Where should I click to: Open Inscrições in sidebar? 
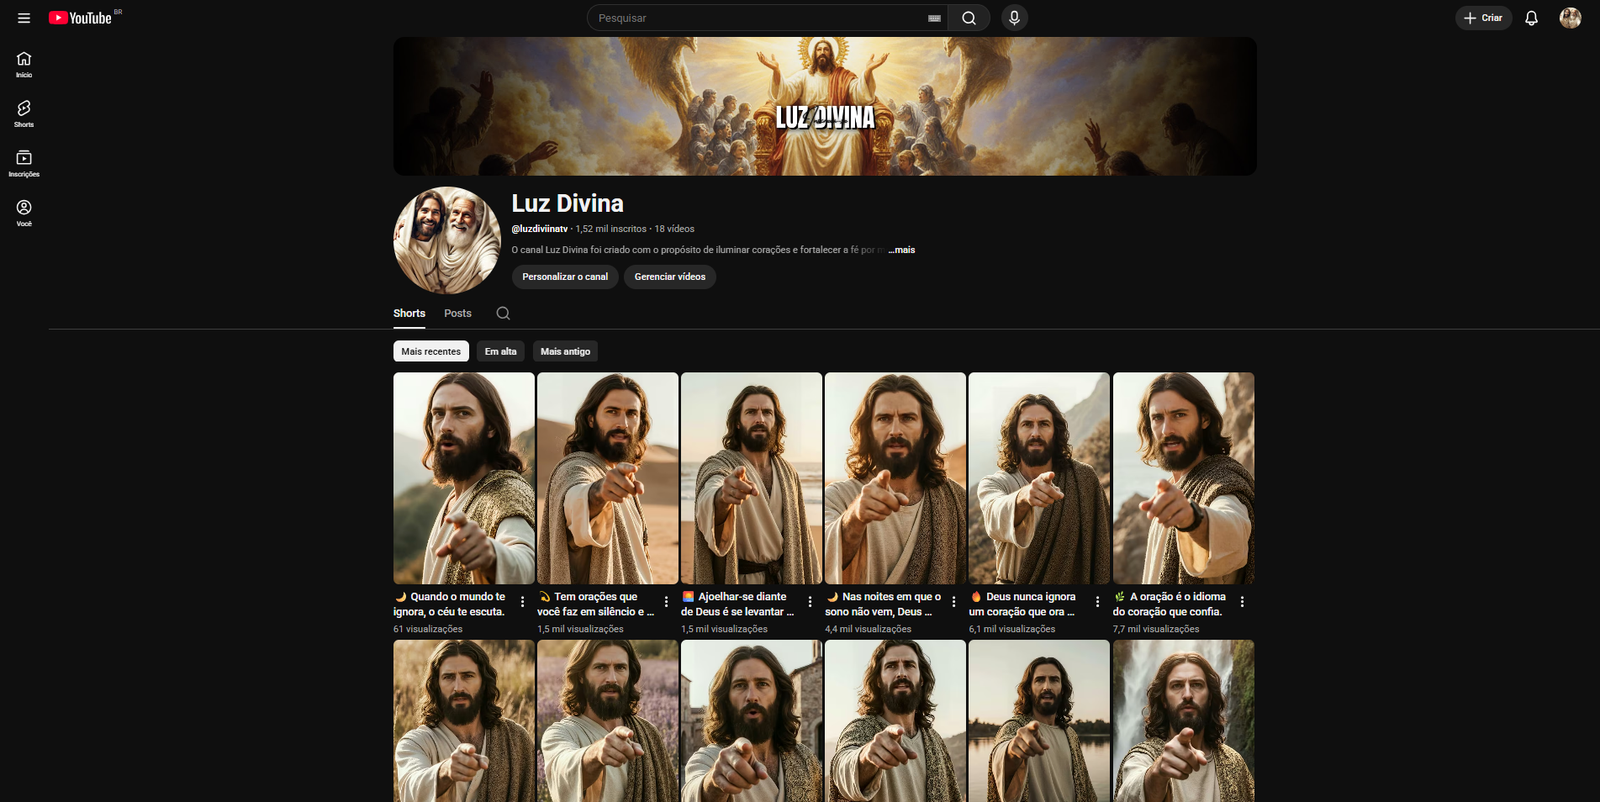[x=24, y=164]
